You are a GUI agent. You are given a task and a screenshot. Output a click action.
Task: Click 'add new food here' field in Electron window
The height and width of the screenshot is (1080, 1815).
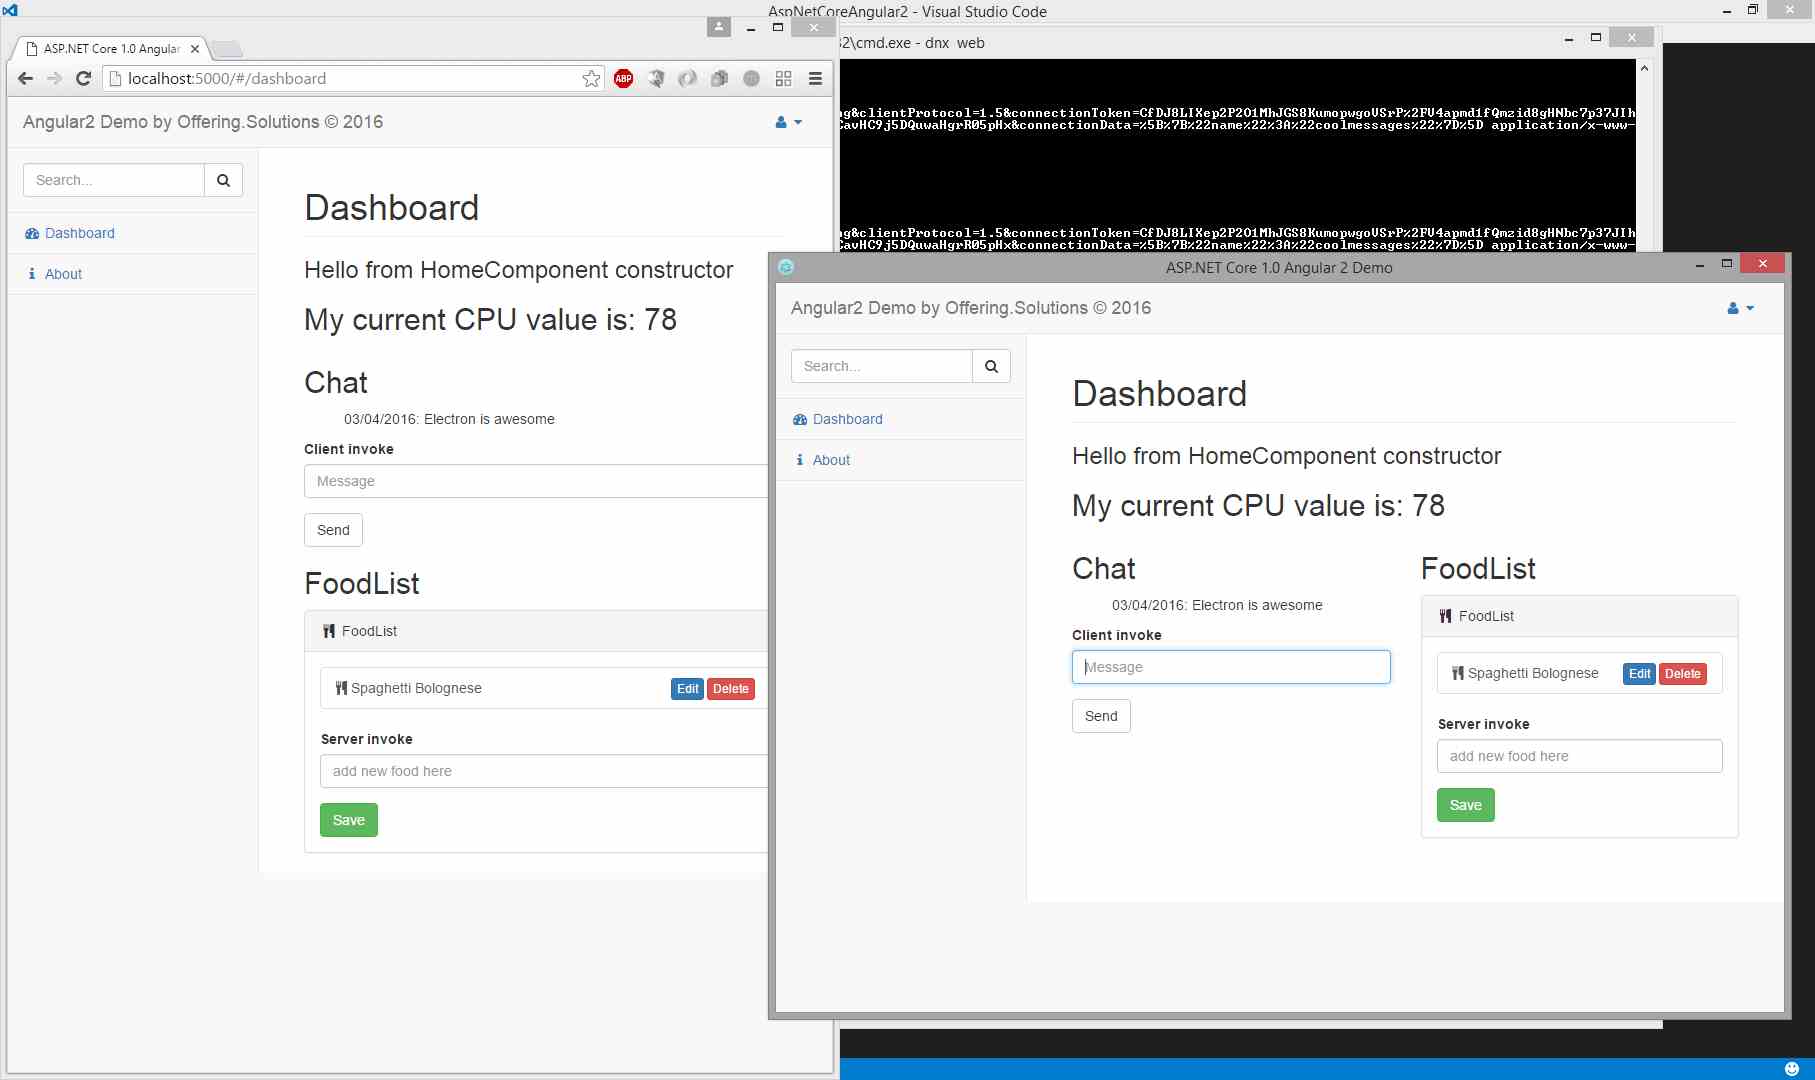click(1580, 756)
